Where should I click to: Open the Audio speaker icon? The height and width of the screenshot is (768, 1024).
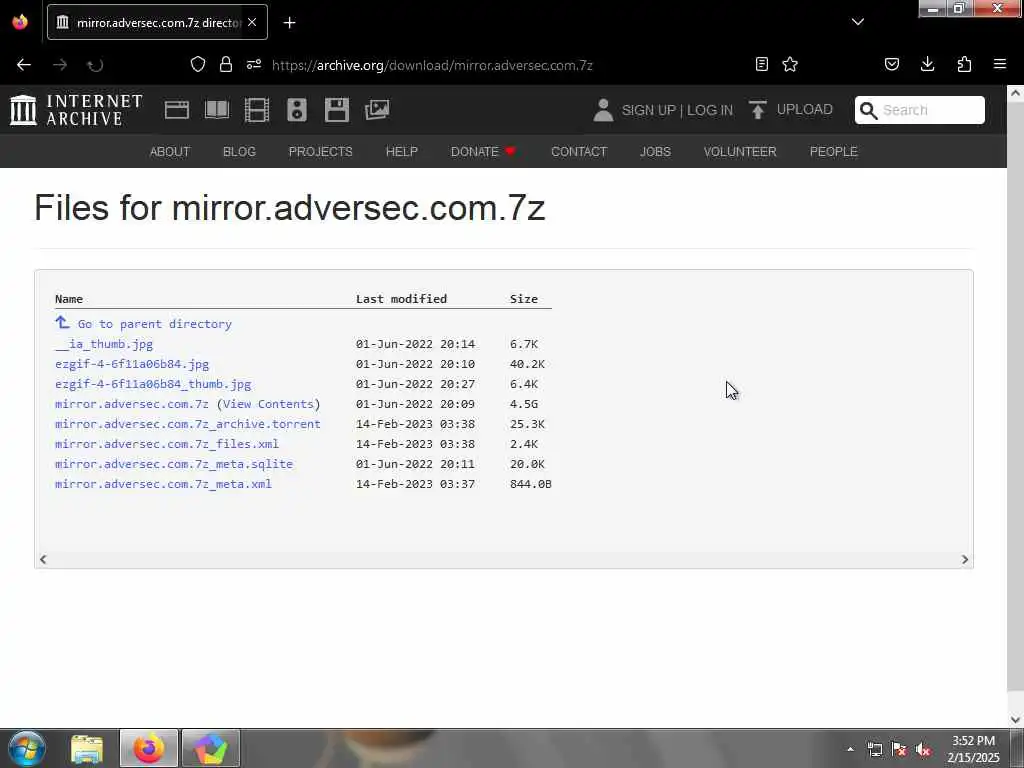click(296, 110)
